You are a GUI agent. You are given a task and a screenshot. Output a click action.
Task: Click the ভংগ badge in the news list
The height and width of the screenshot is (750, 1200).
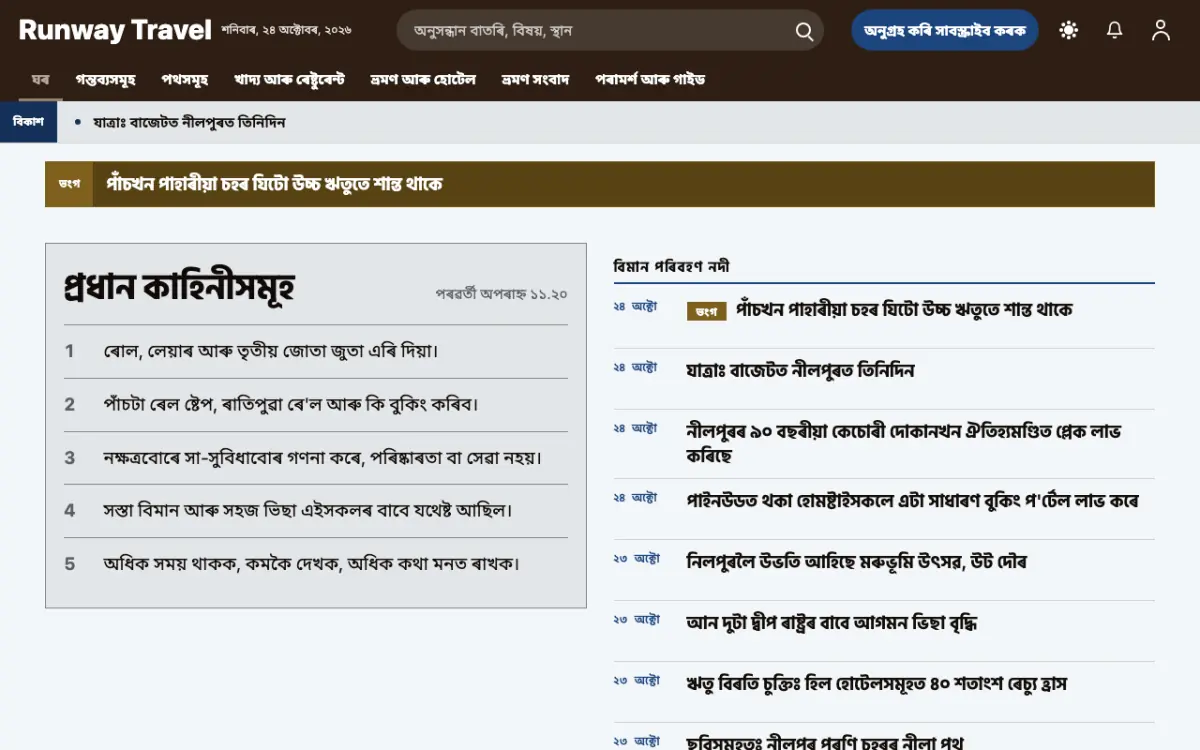[x=706, y=311]
